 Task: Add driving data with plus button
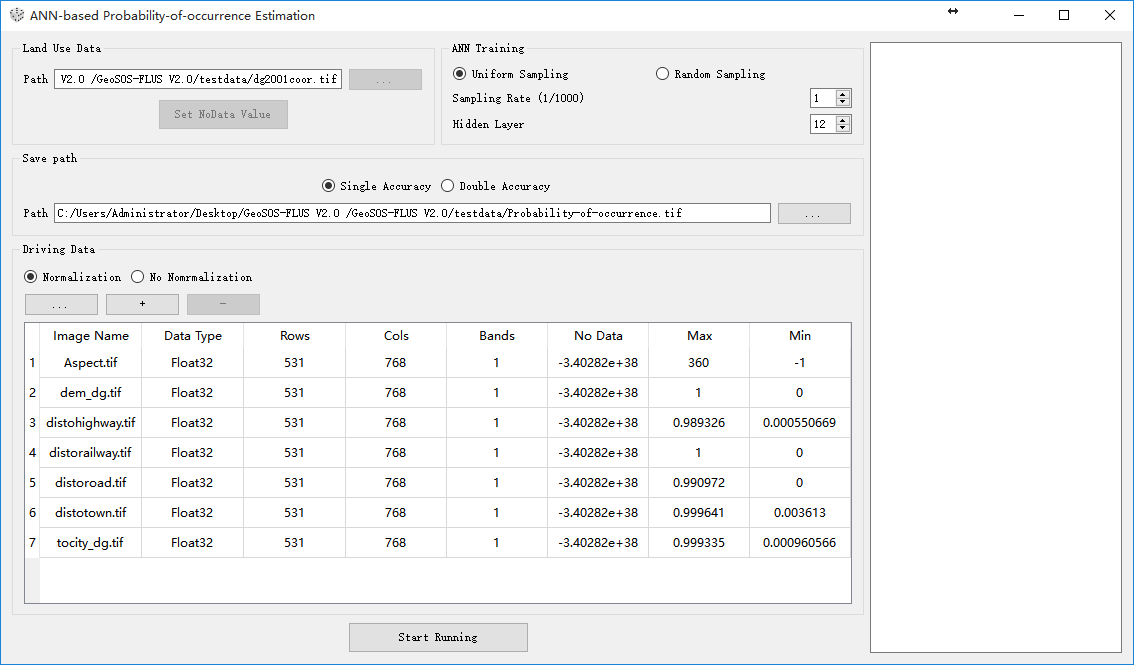142,305
